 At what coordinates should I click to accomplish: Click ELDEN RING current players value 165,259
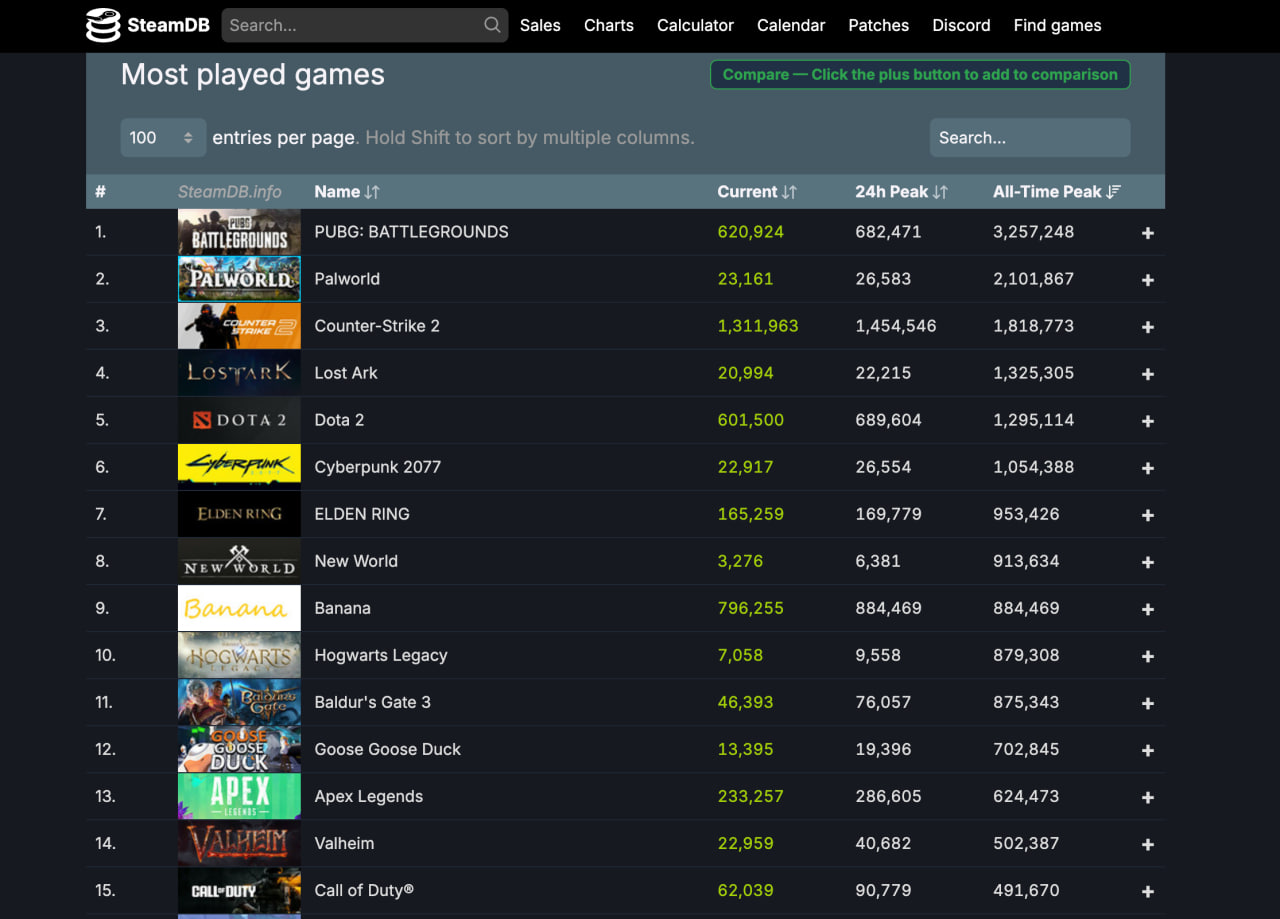coord(750,514)
